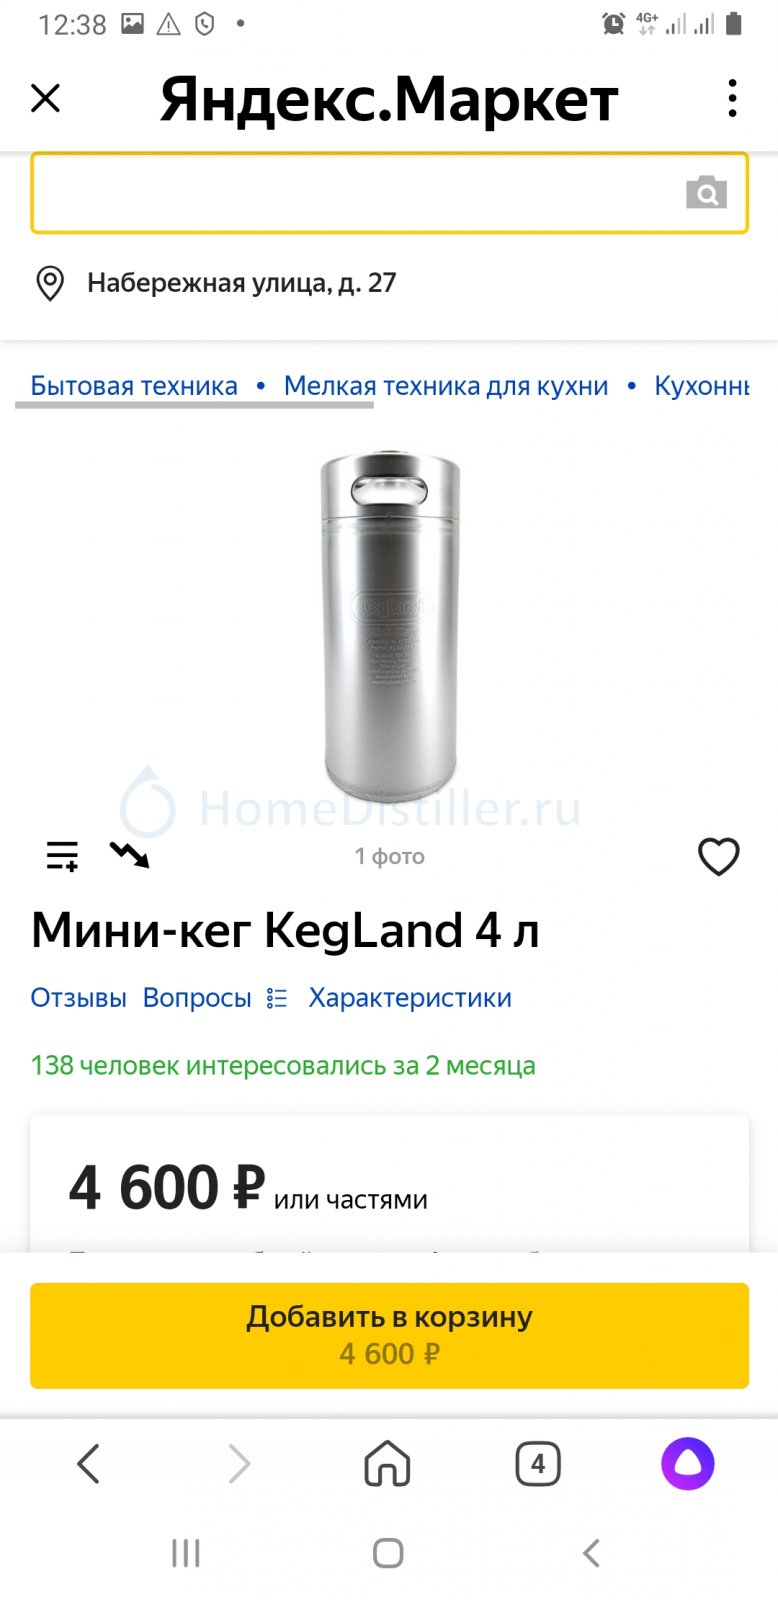Close the Yandex Market page with X
The image size is (778, 1600).
(46, 98)
